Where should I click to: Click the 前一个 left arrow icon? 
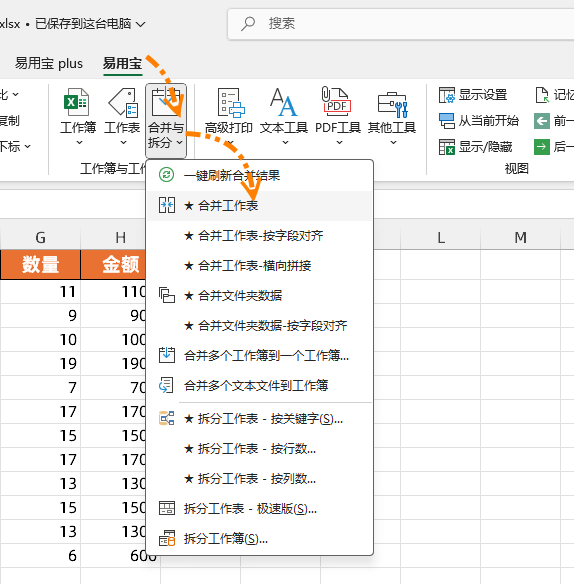click(x=542, y=121)
